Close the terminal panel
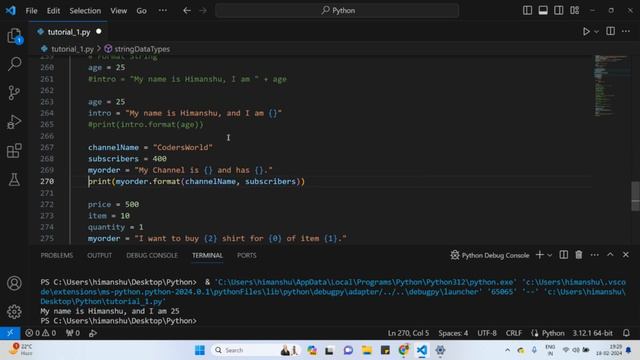The height and width of the screenshot is (360, 640). (x=626, y=255)
